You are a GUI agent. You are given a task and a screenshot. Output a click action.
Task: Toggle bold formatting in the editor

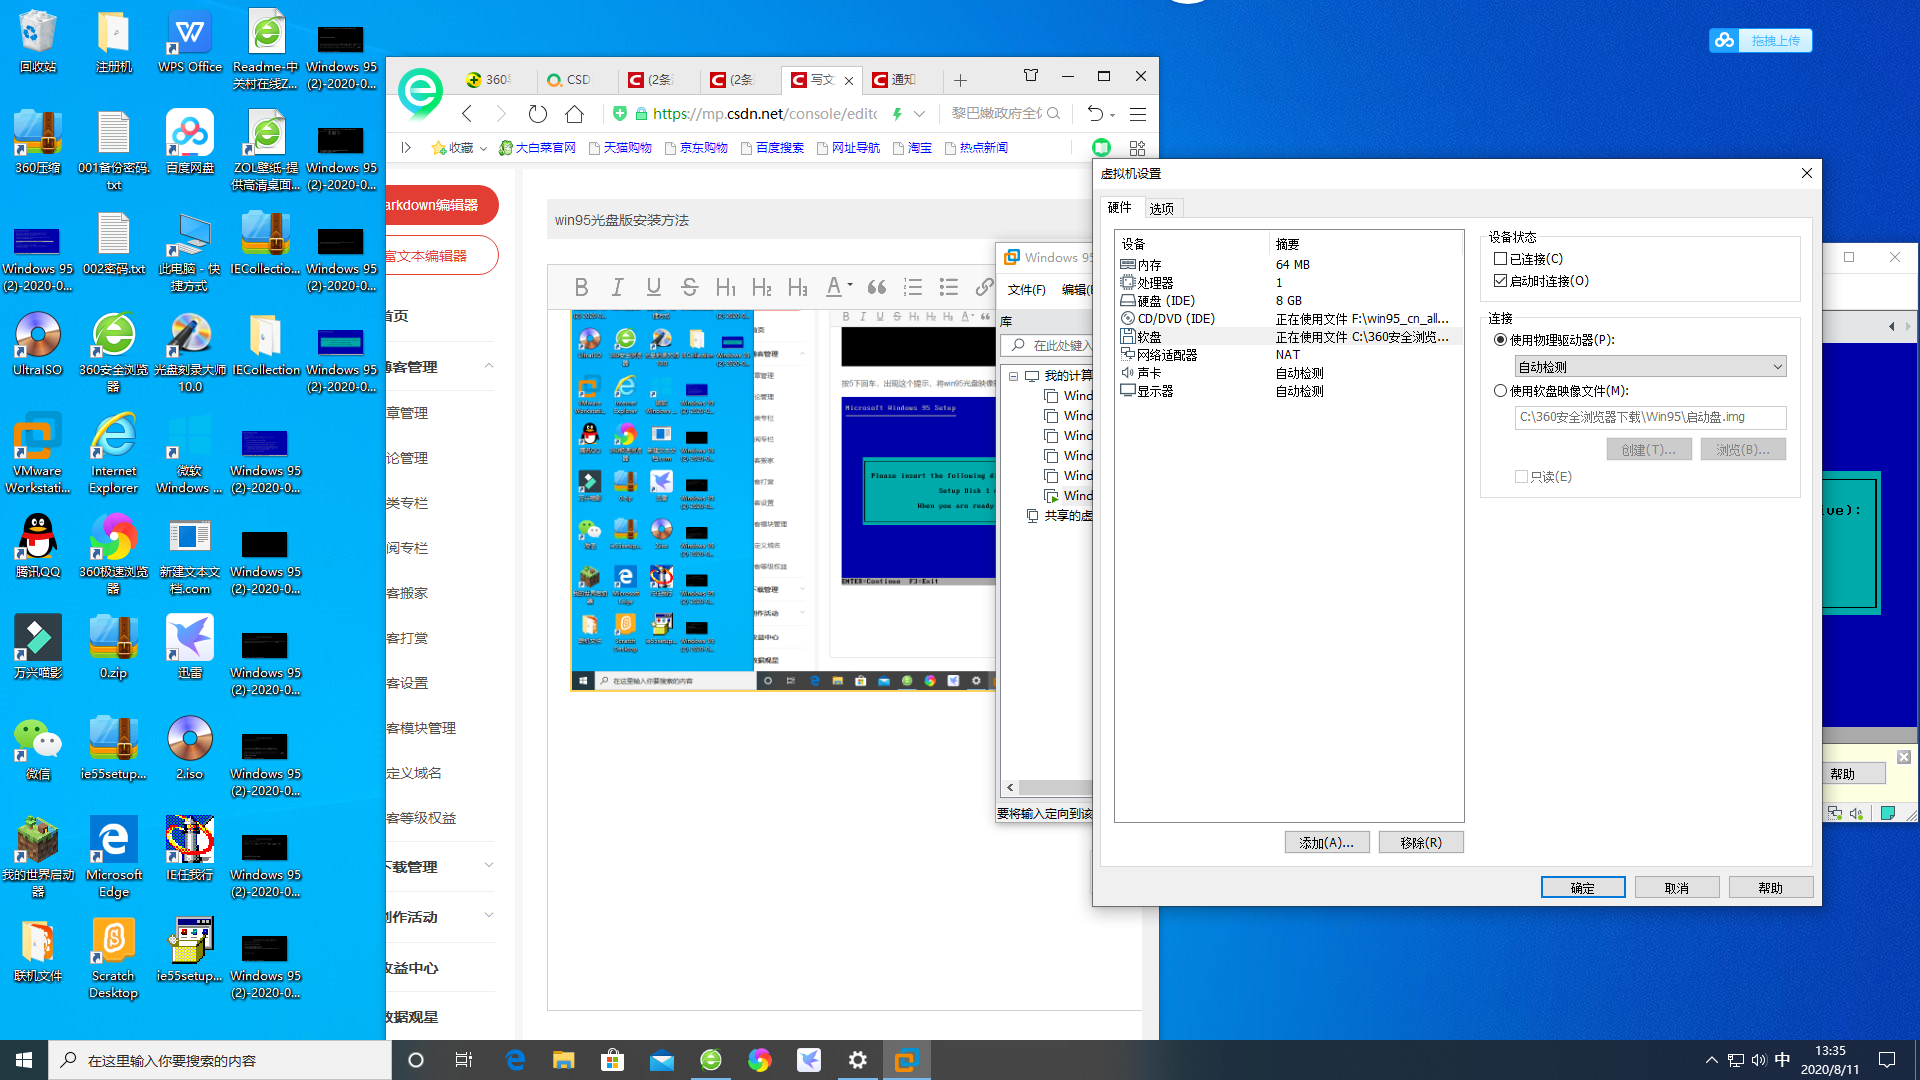(x=581, y=287)
